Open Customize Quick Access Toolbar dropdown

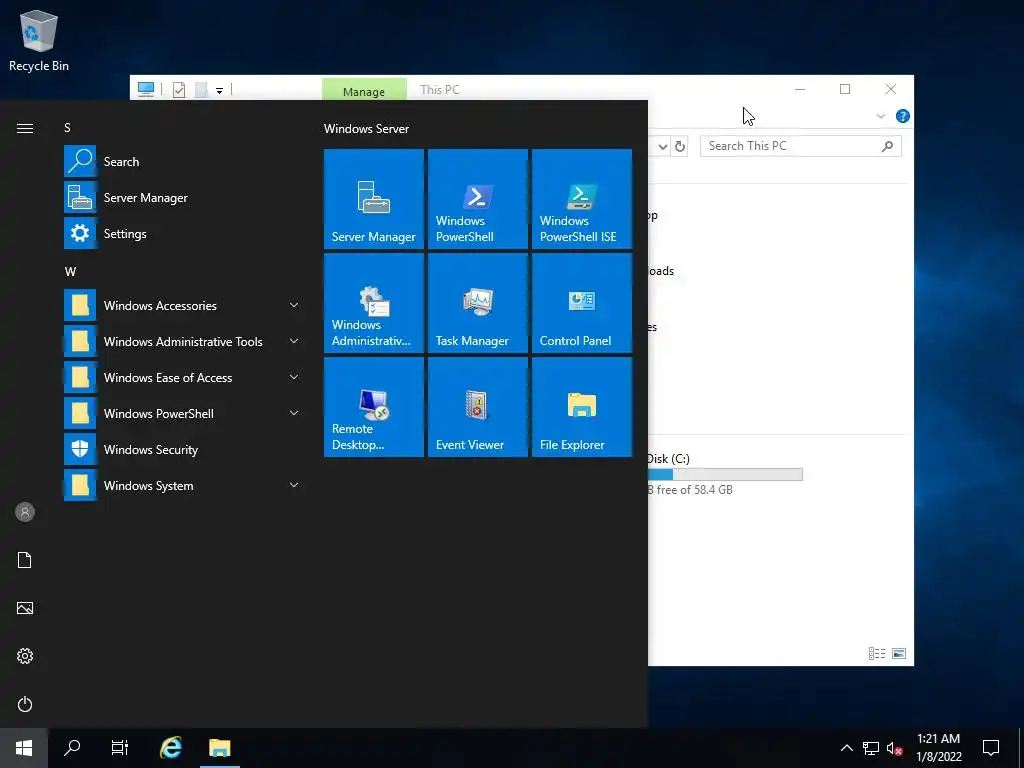tap(219, 91)
